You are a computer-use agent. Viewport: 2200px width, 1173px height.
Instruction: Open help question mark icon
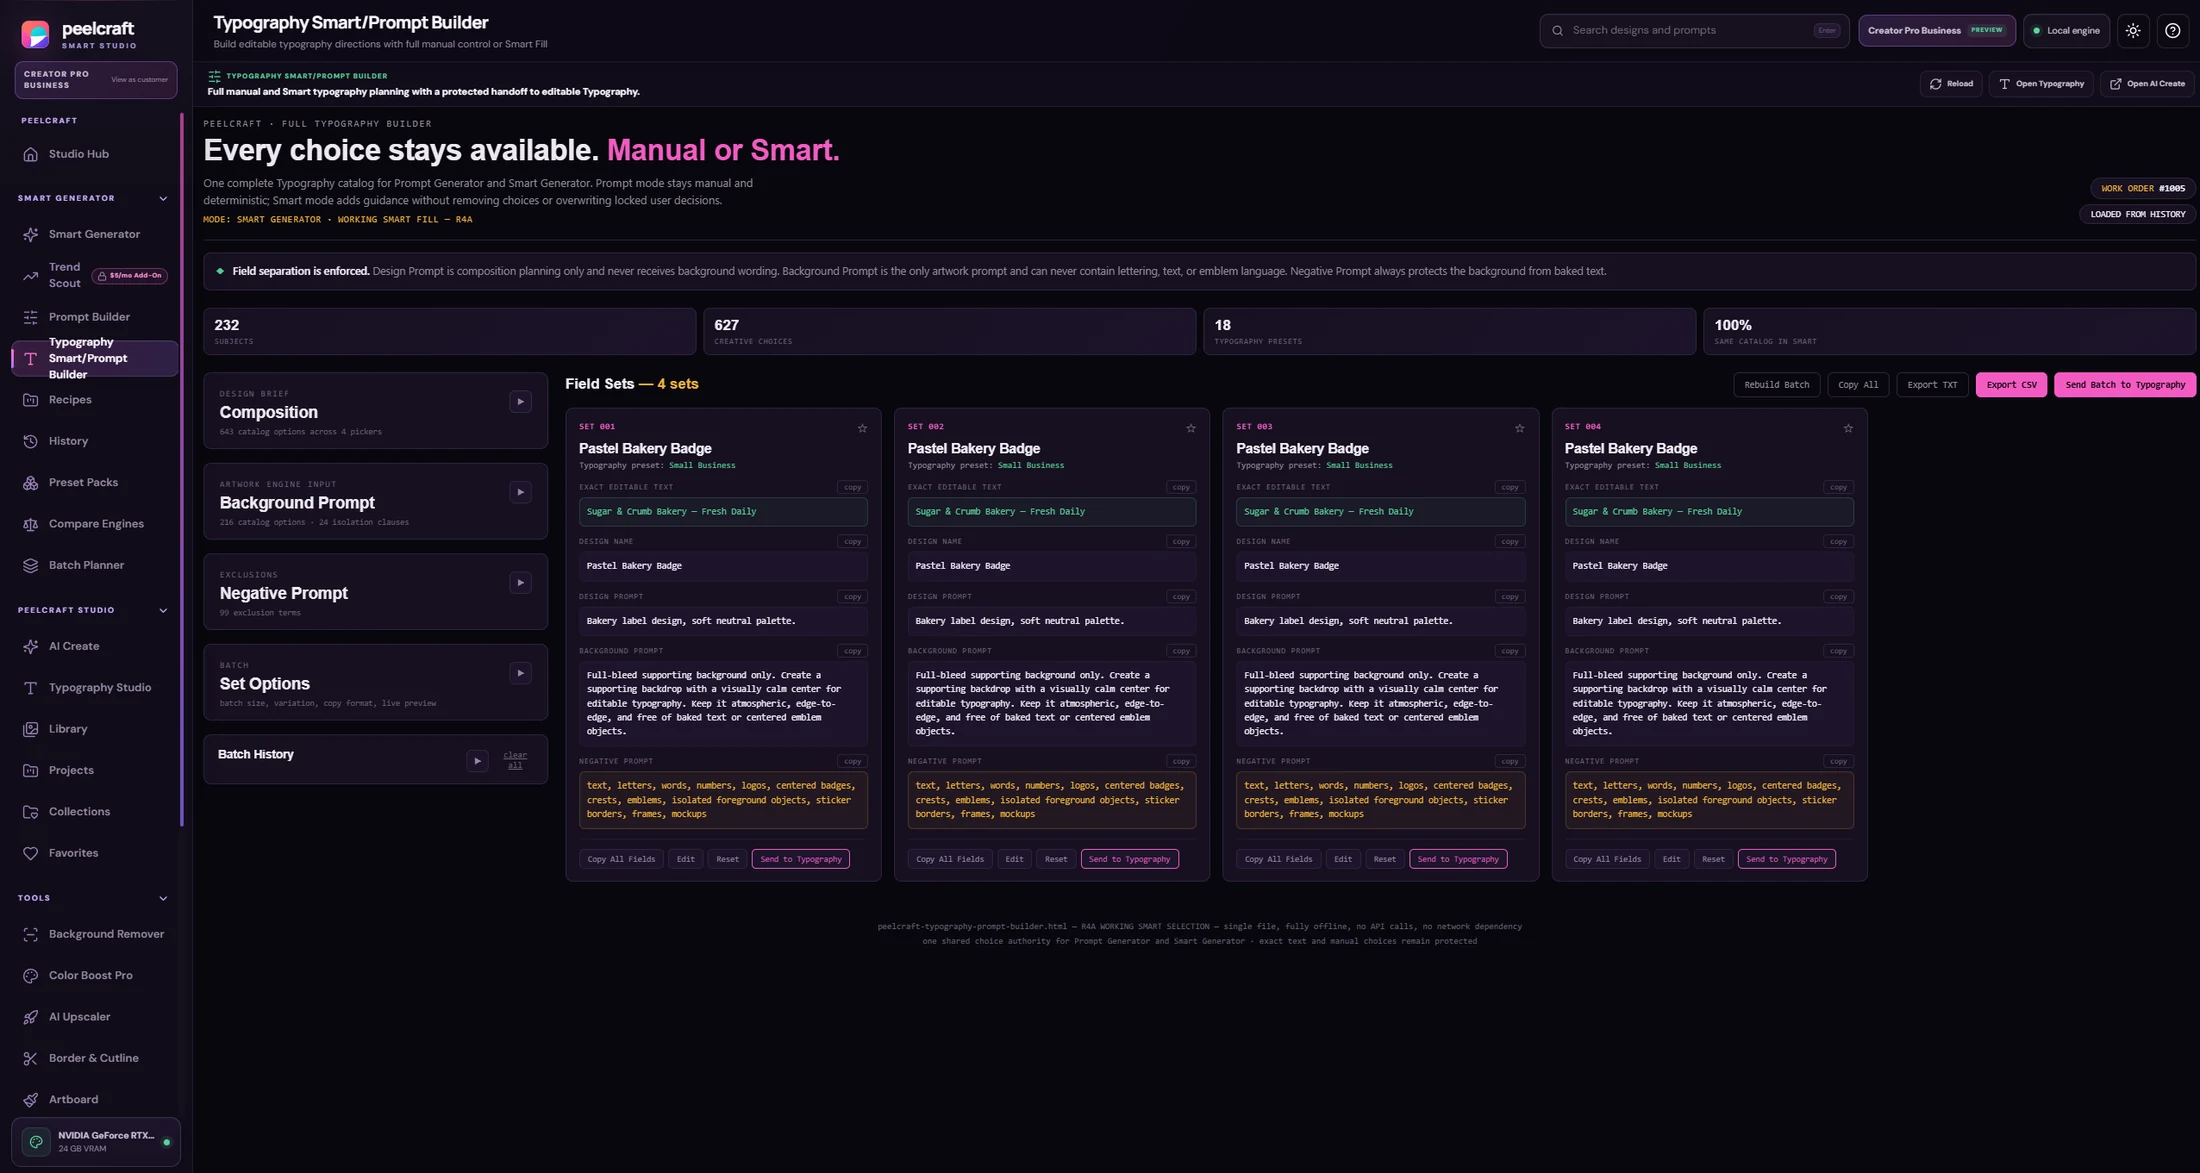(2173, 31)
